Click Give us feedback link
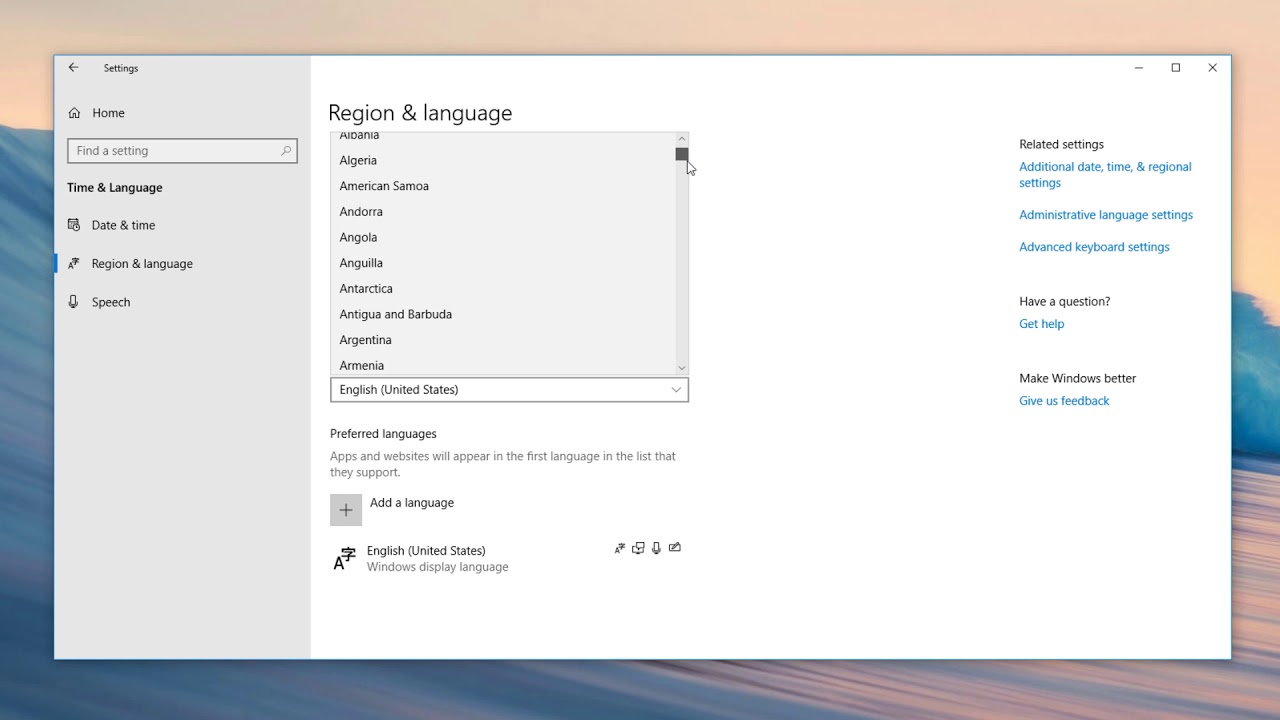The width and height of the screenshot is (1280, 720). coord(1064,401)
